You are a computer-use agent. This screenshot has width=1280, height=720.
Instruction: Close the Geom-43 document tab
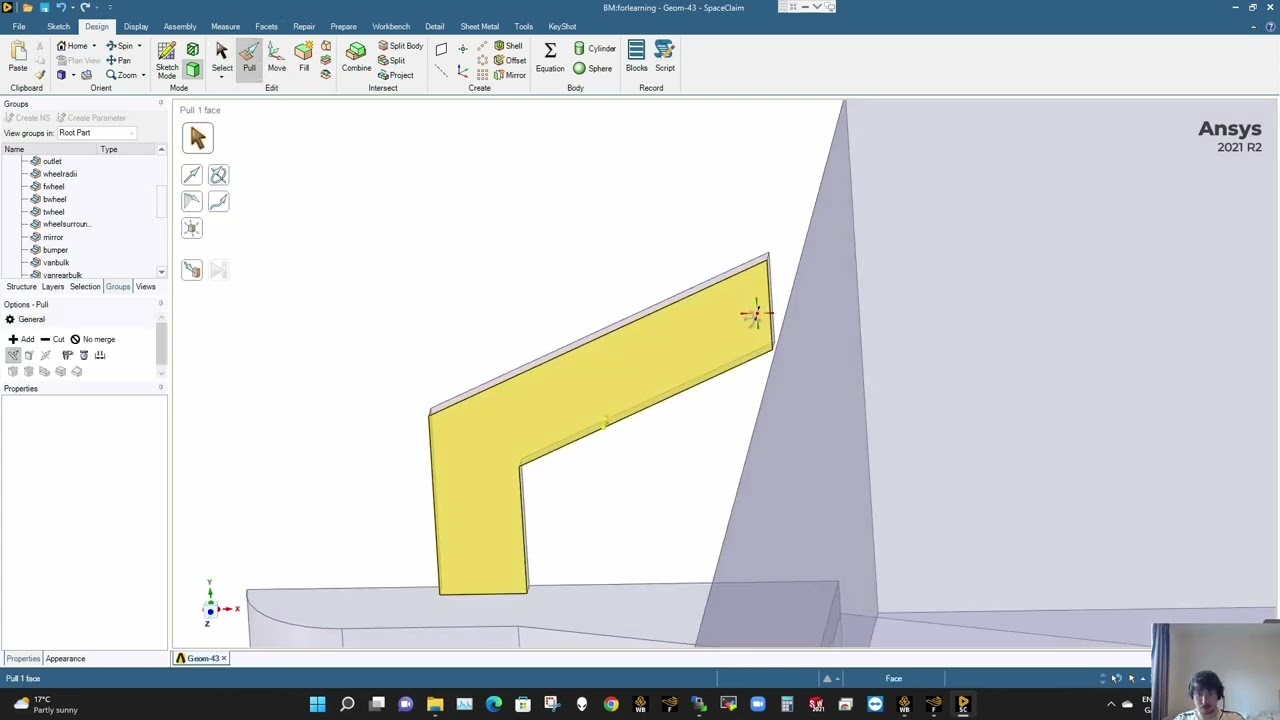coord(224,658)
